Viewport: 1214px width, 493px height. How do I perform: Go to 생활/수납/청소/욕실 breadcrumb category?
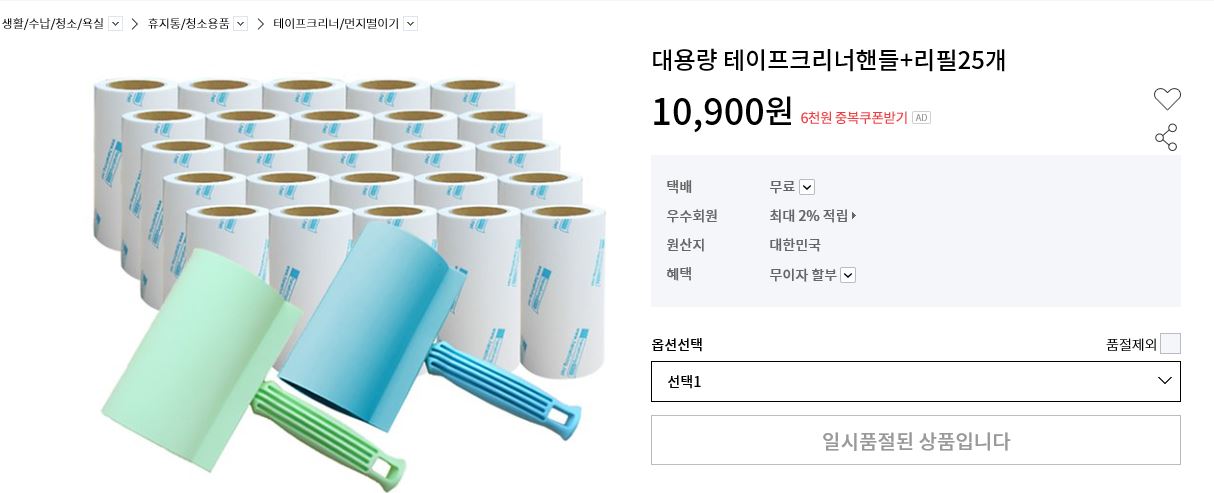[x=53, y=23]
